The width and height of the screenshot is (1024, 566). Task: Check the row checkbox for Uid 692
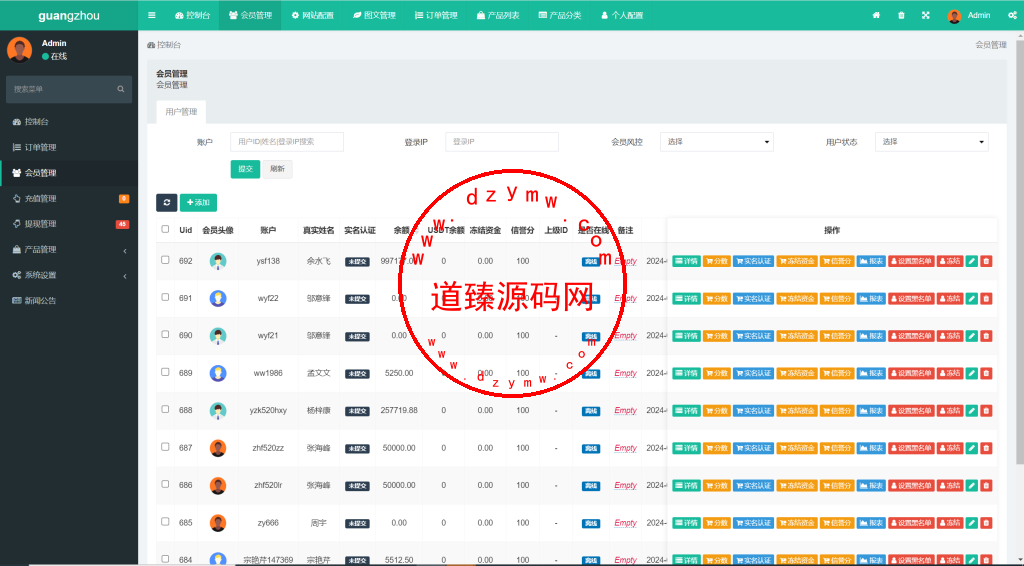pyautogui.click(x=165, y=260)
